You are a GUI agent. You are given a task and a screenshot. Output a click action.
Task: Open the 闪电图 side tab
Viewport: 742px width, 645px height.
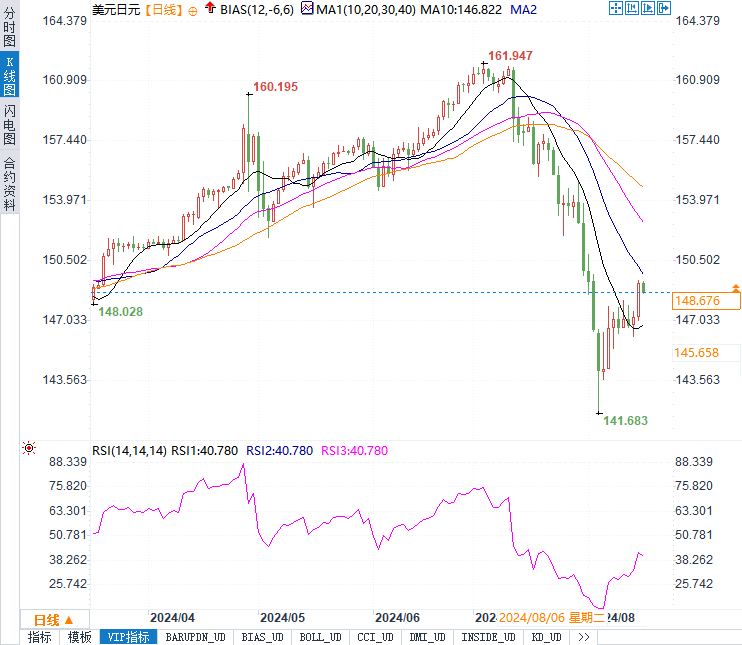9,124
